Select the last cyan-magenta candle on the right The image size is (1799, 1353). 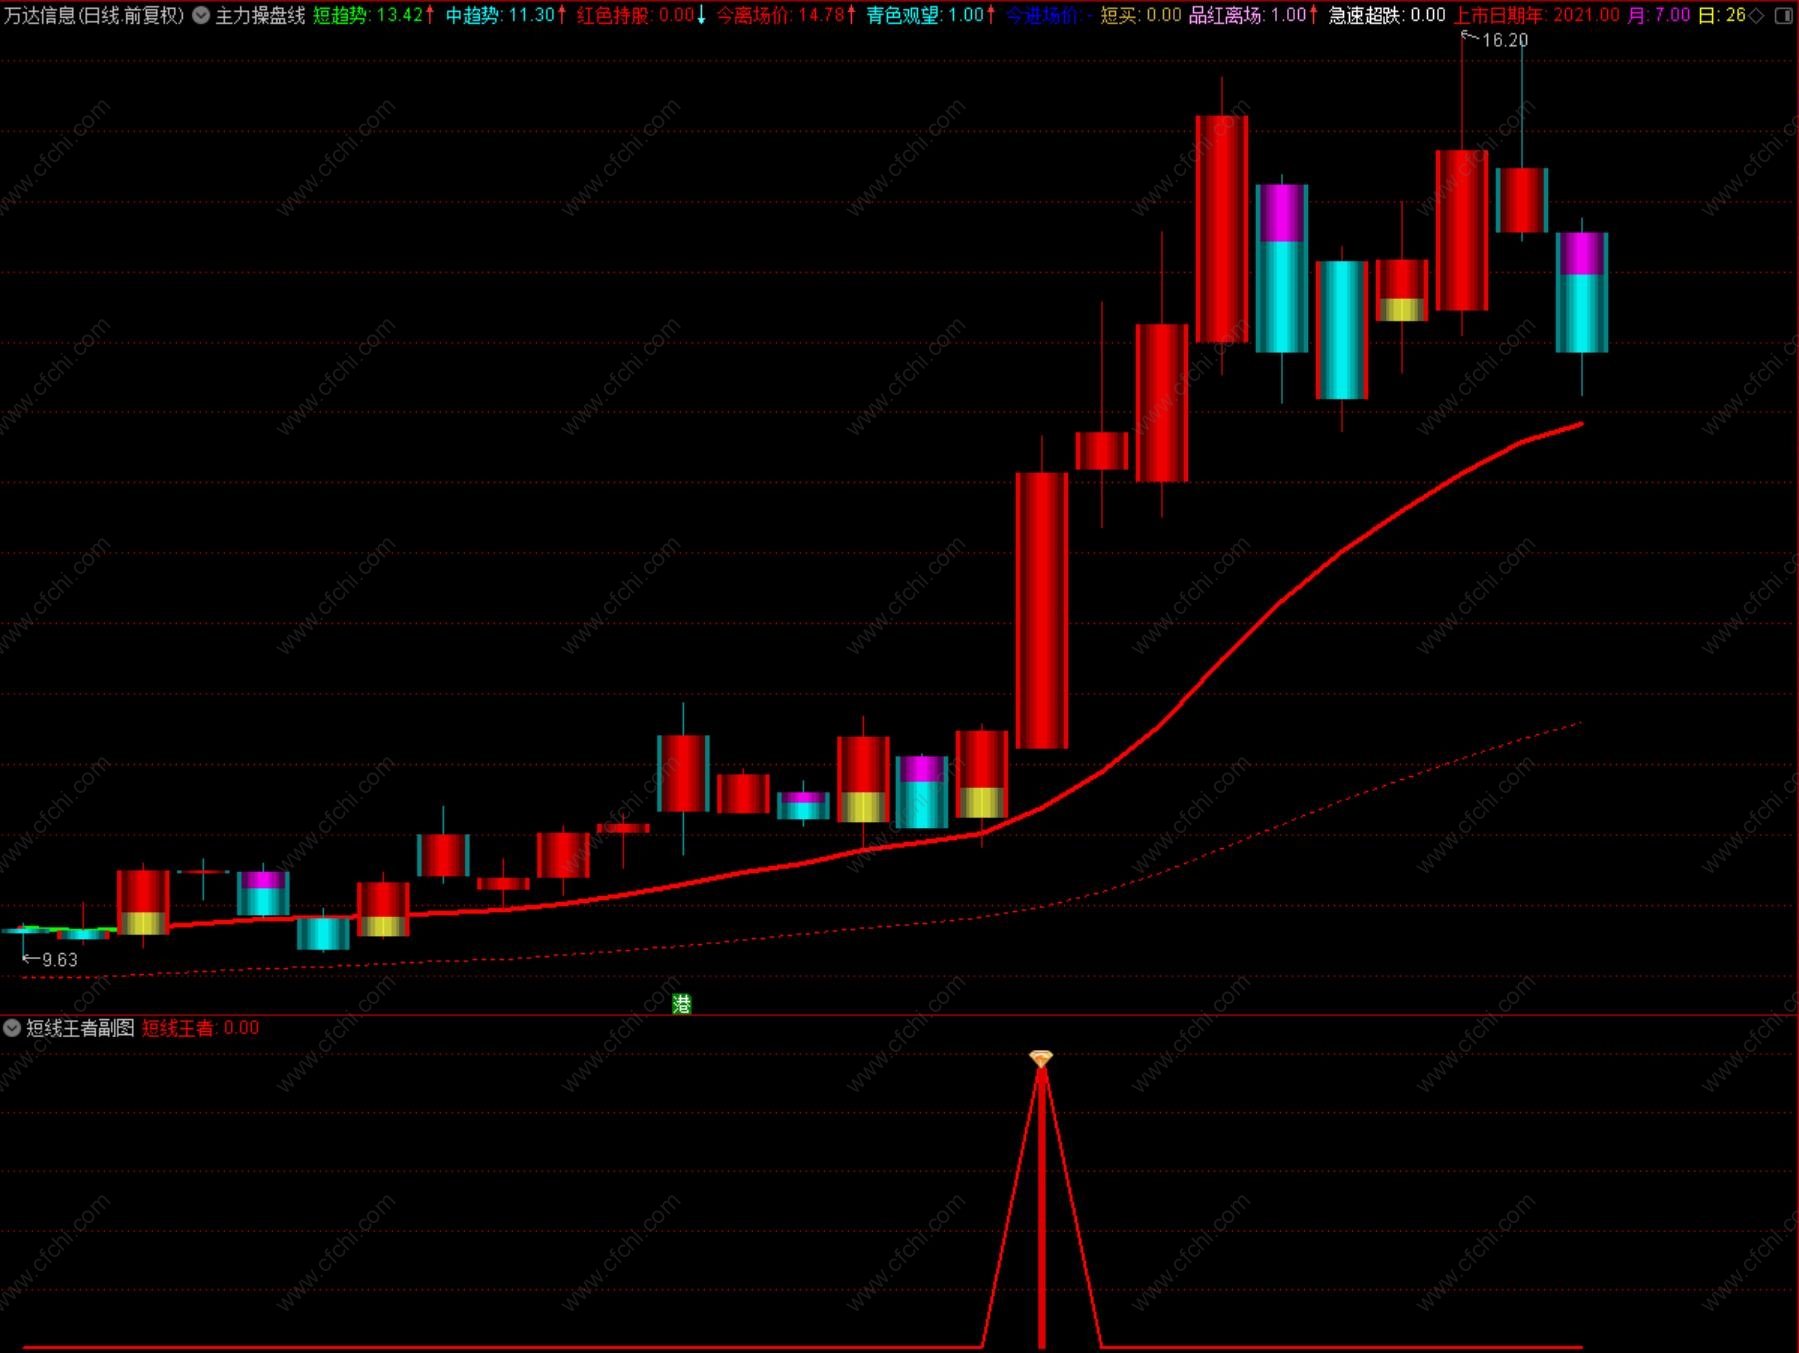click(1582, 292)
